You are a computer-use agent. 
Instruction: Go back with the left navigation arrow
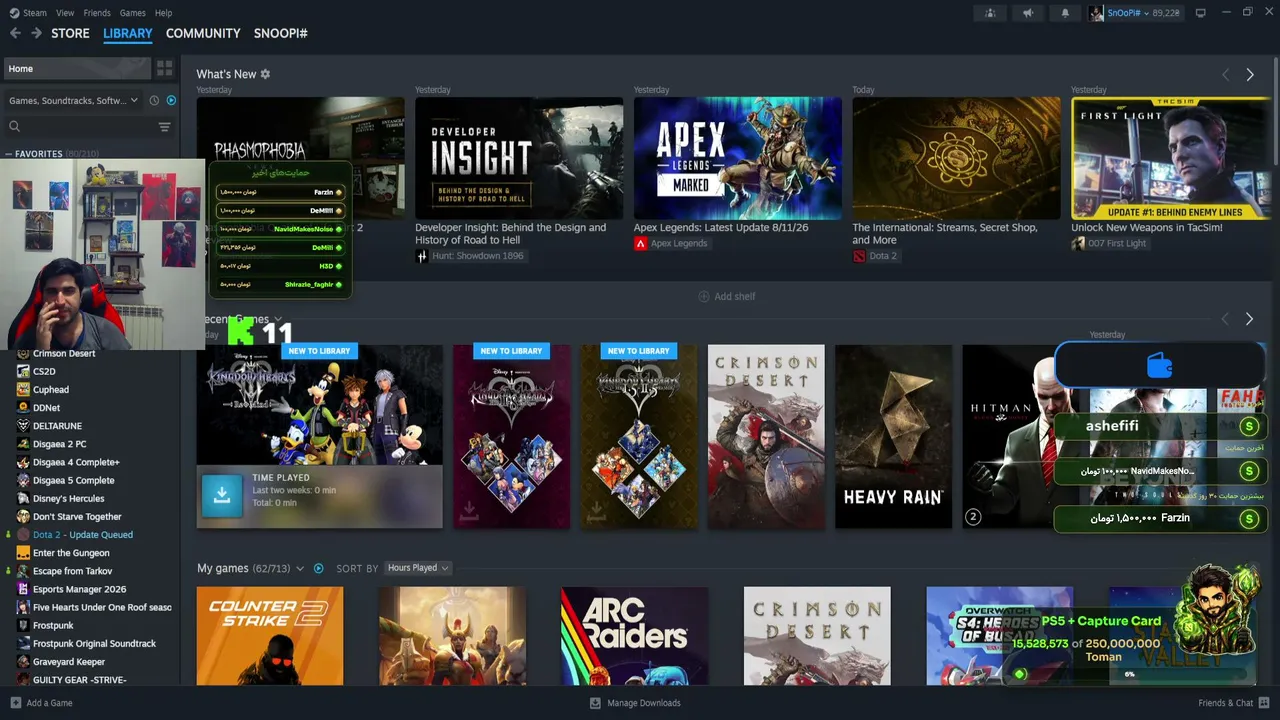tap(15, 33)
